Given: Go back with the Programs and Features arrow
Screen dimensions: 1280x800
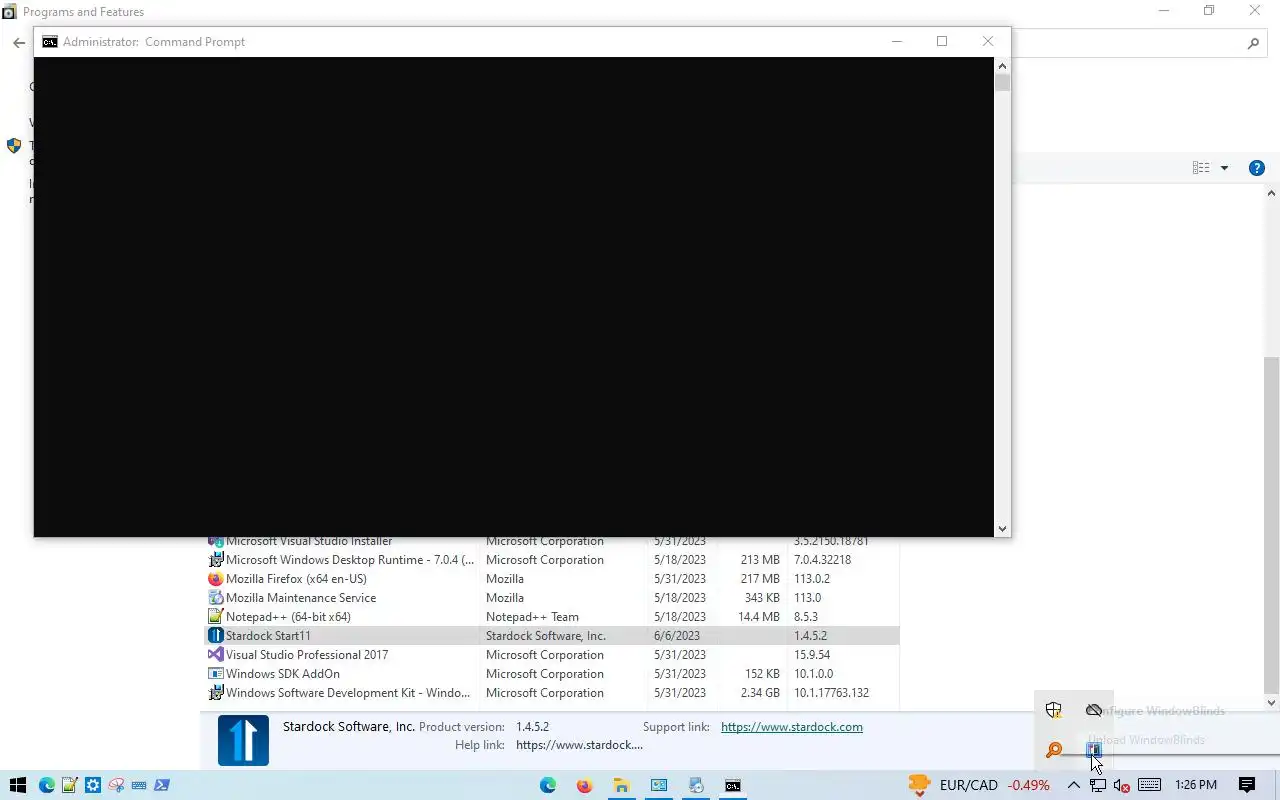Looking at the screenshot, I should (19, 43).
